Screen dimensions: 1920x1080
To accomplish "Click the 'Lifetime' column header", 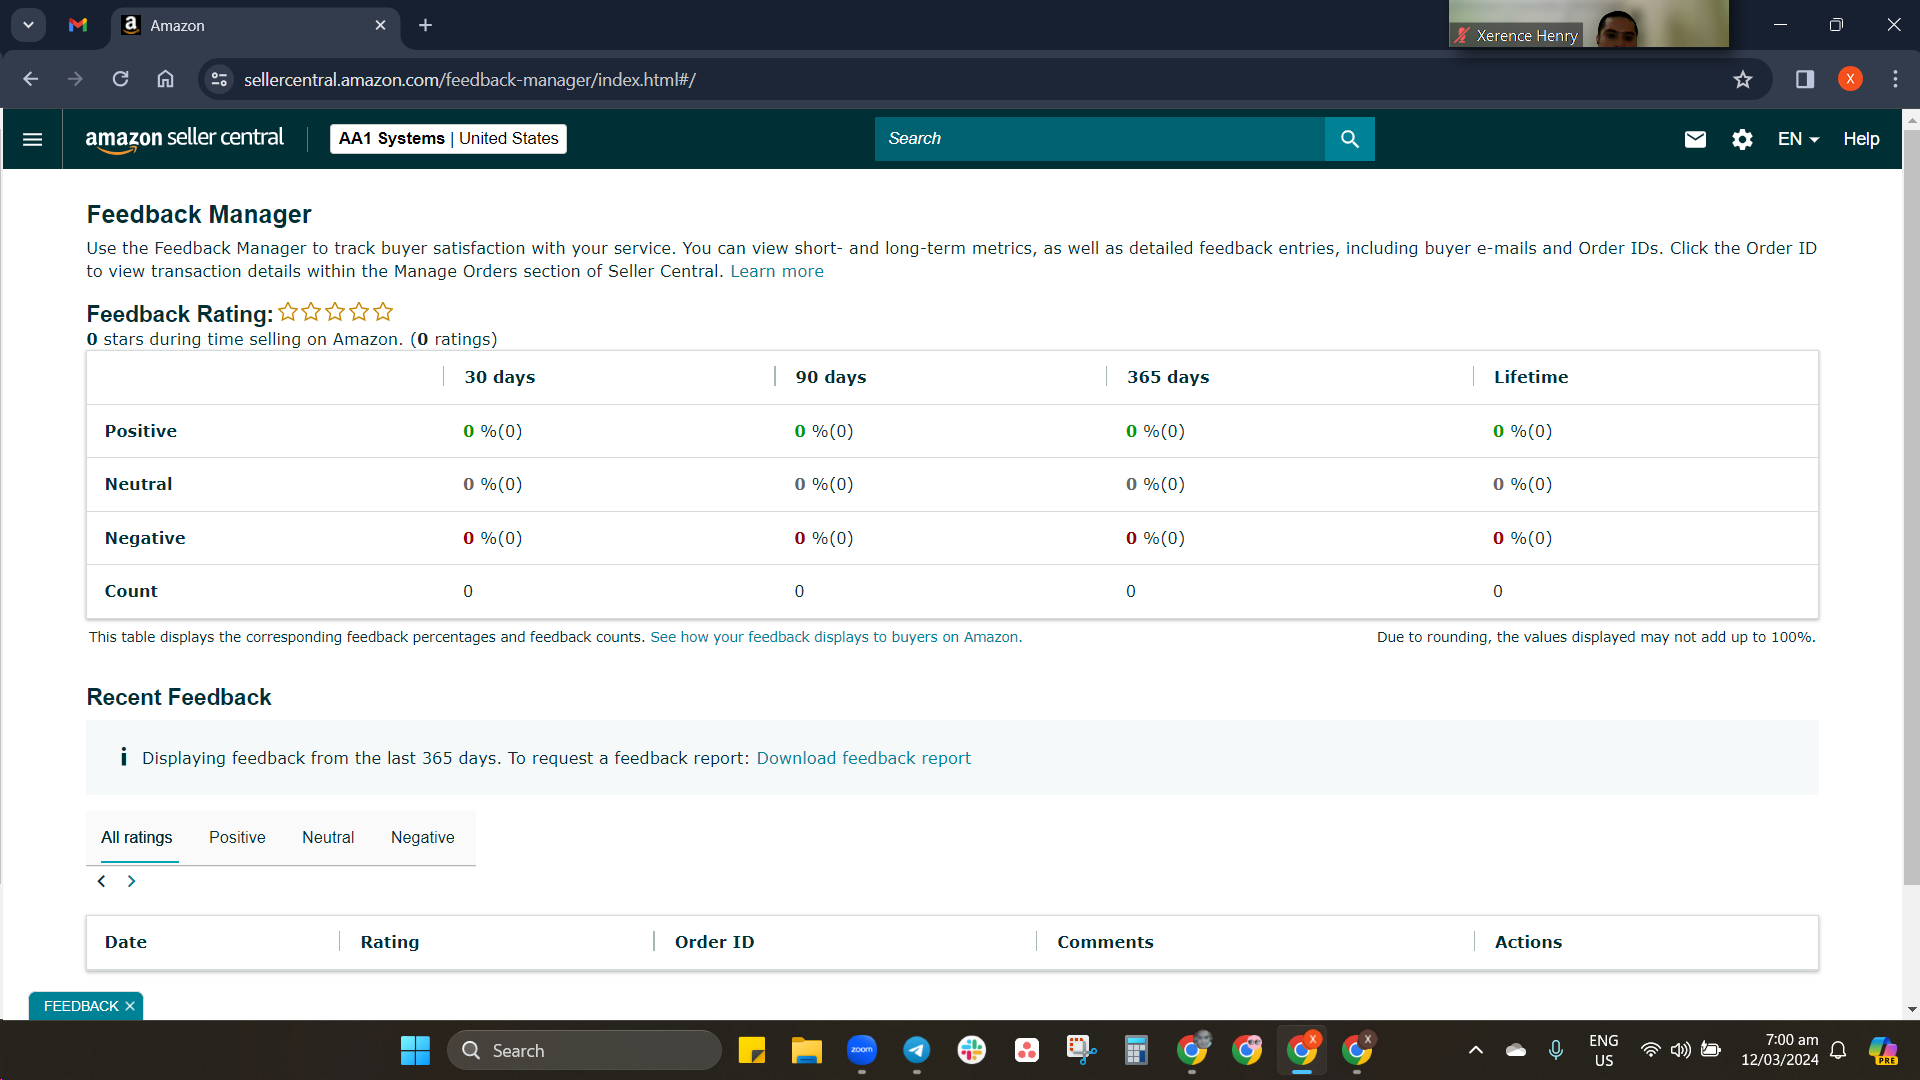I will (x=1531, y=377).
